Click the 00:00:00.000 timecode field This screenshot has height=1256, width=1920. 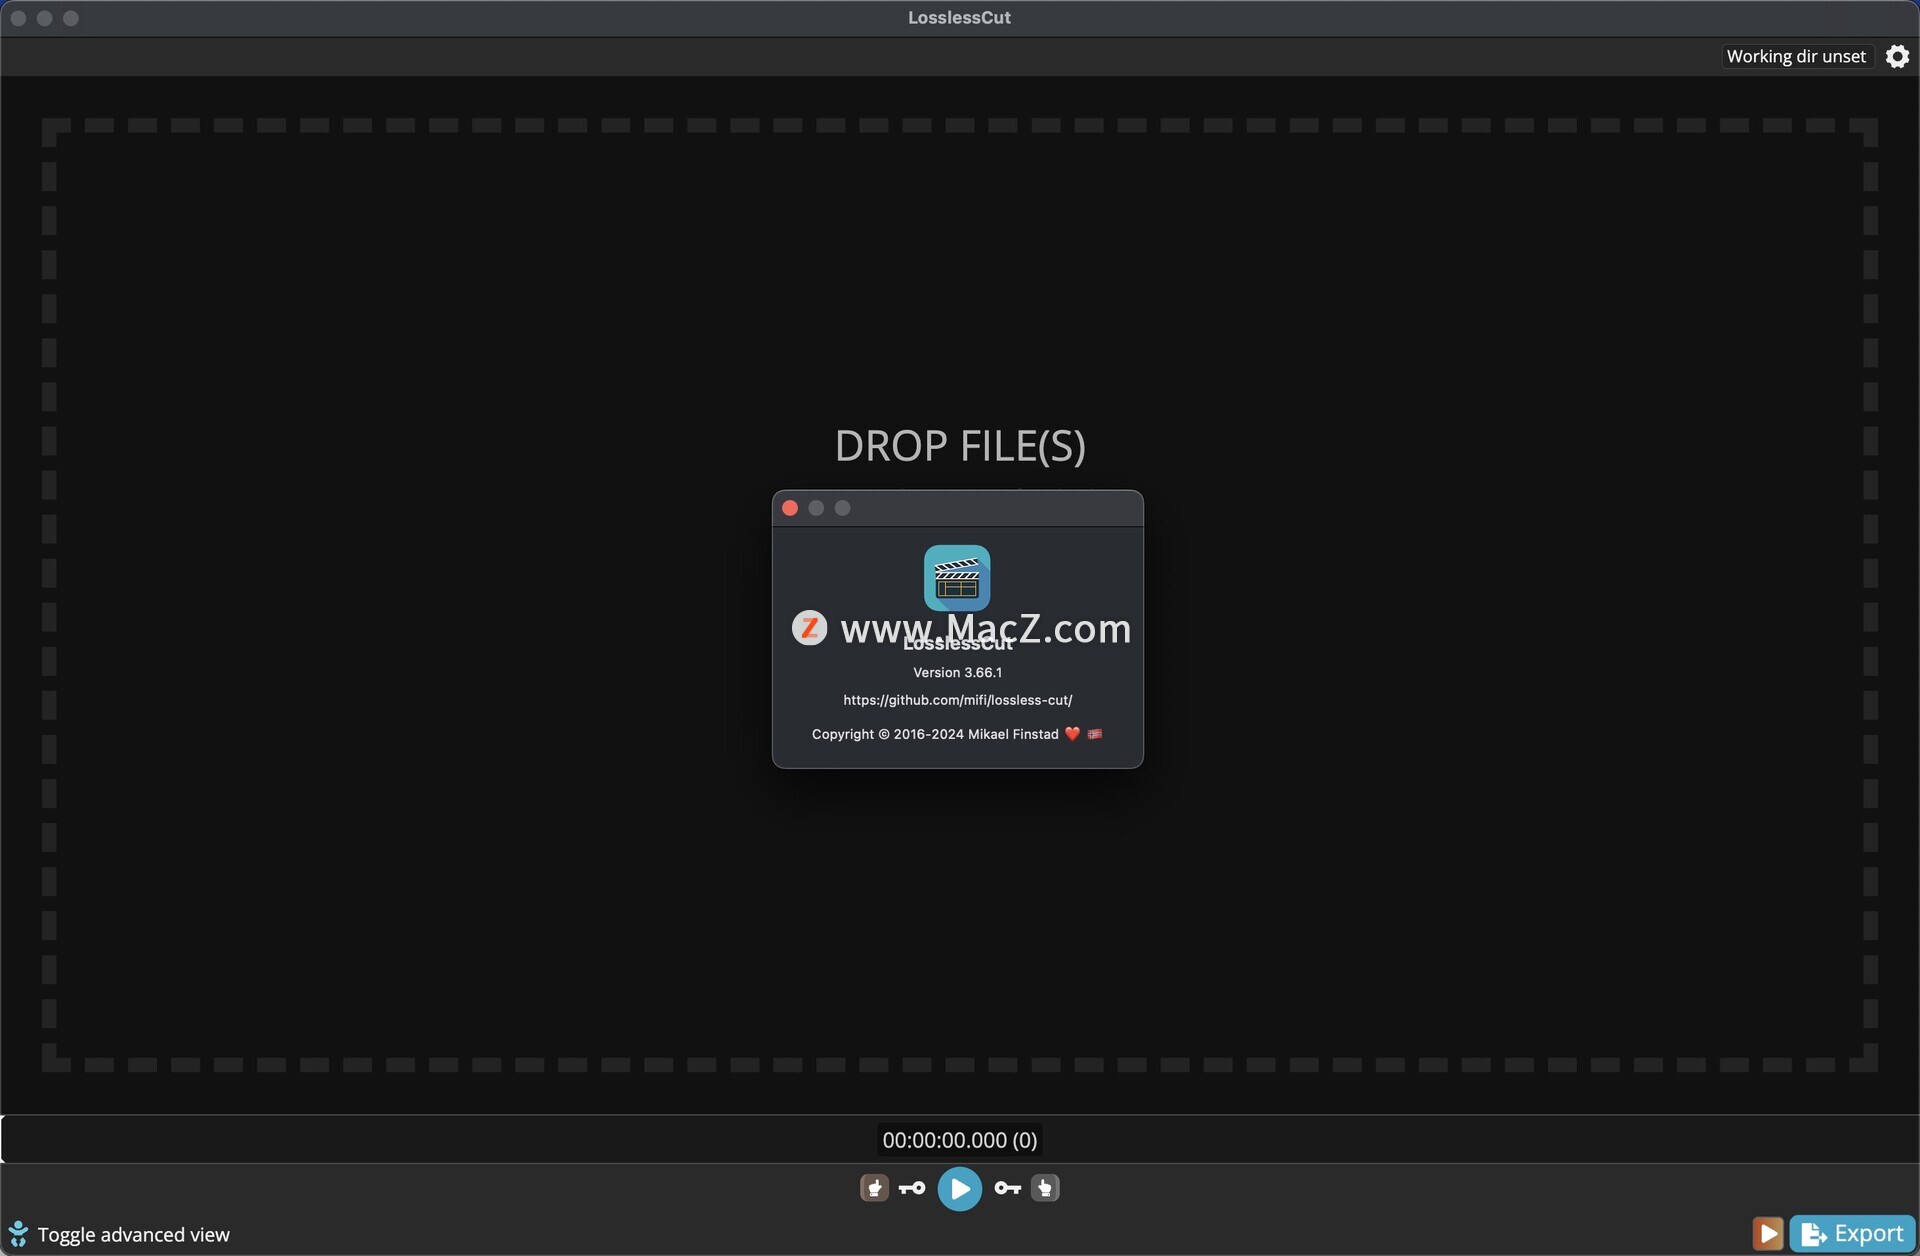[959, 1140]
